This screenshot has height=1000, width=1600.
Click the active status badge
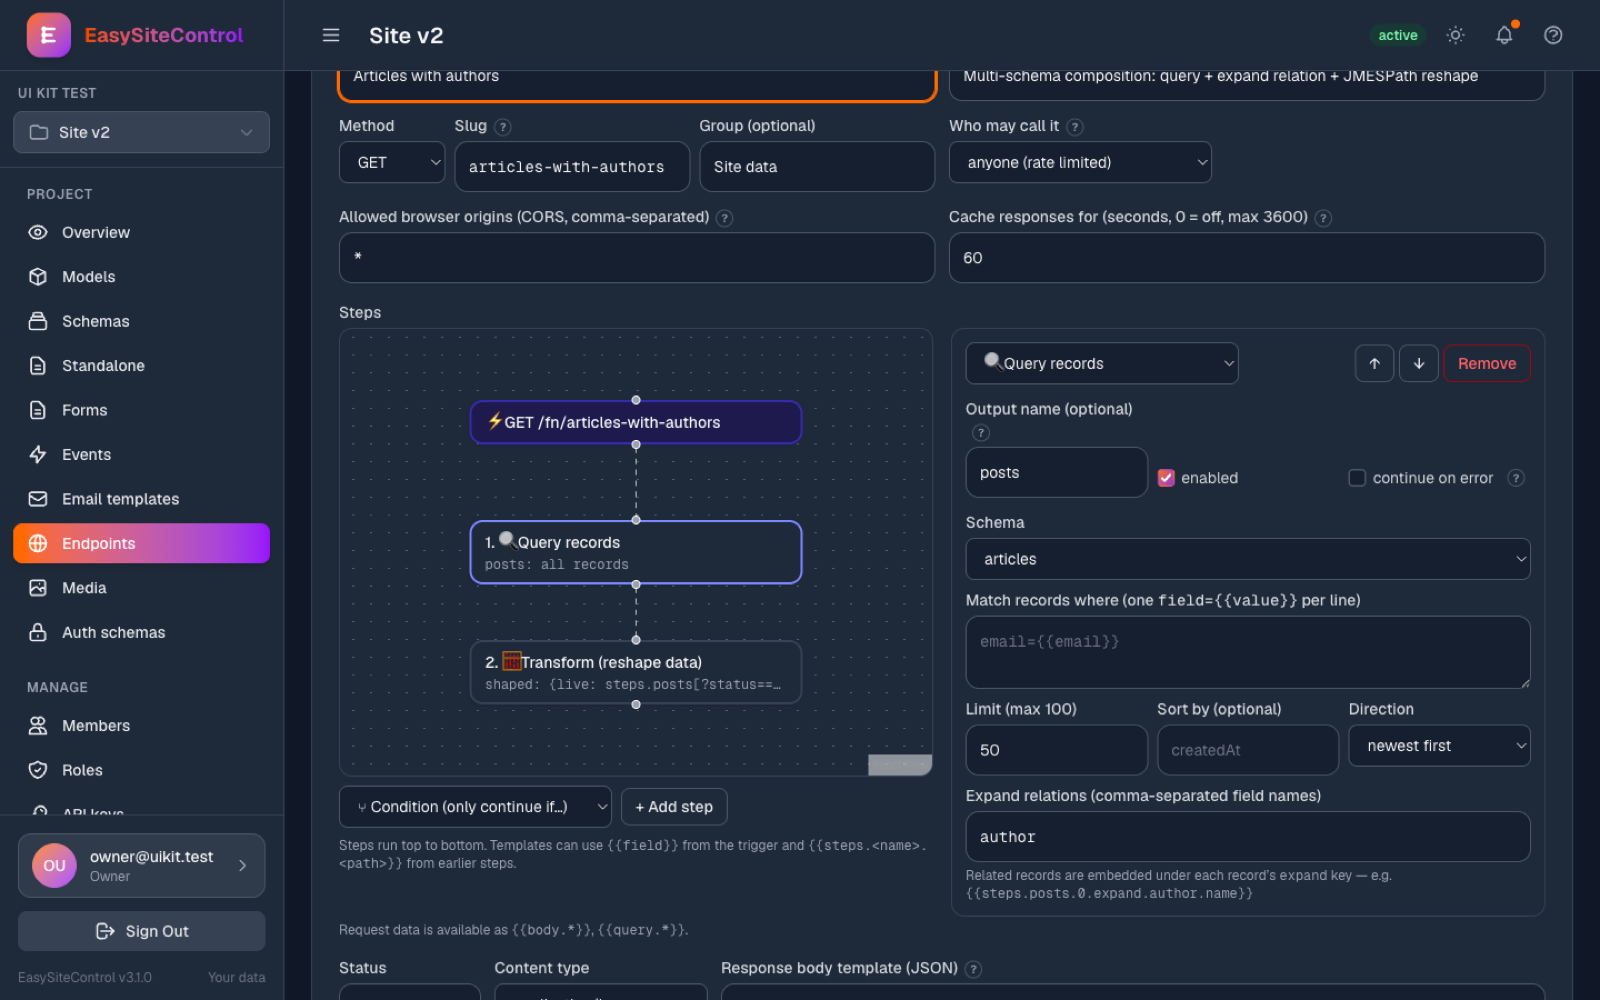click(1397, 35)
